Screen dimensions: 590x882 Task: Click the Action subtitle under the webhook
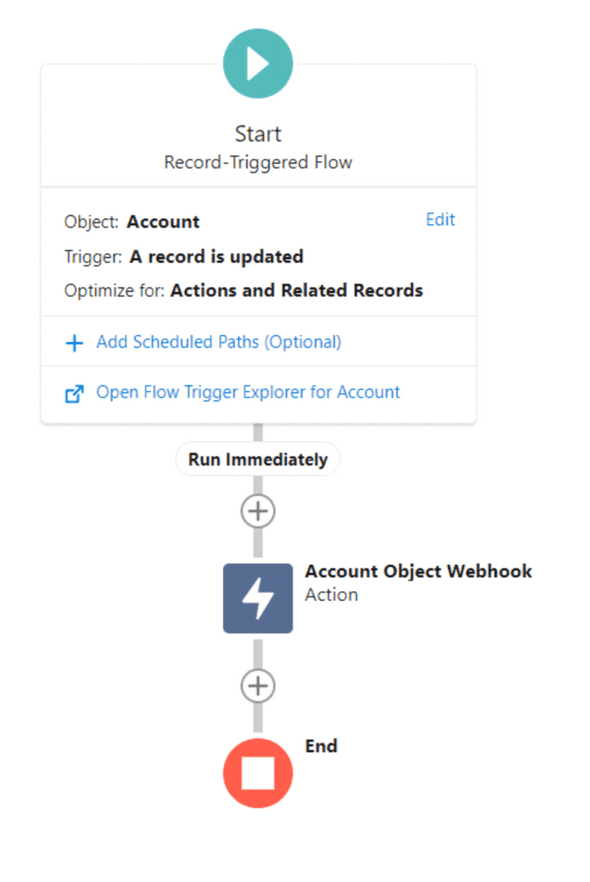331,595
